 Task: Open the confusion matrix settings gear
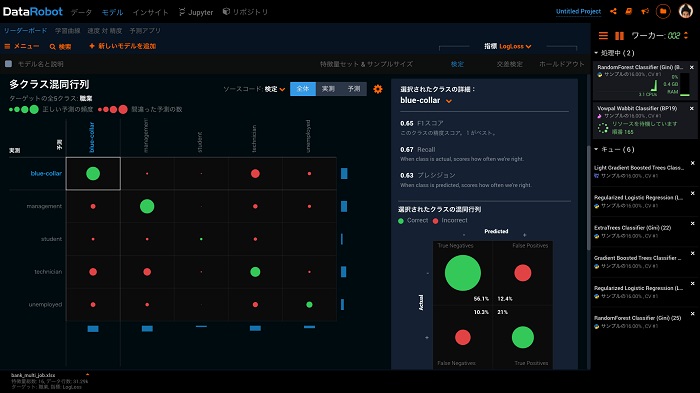point(378,89)
